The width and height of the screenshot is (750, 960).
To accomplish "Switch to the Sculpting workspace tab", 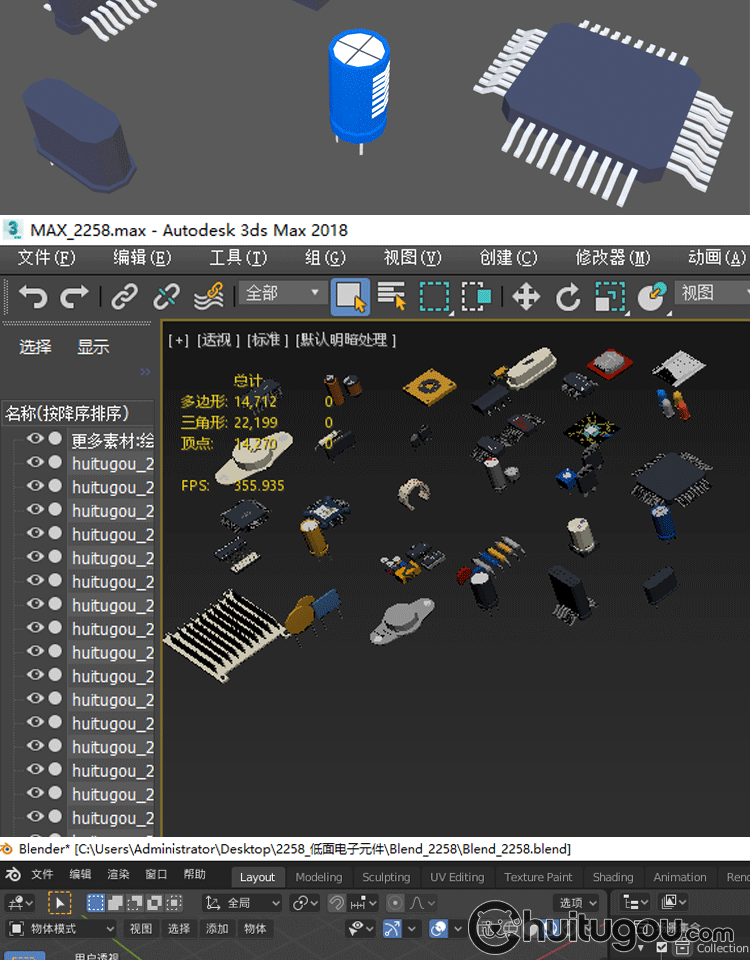I will pyautogui.click(x=386, y=877).
